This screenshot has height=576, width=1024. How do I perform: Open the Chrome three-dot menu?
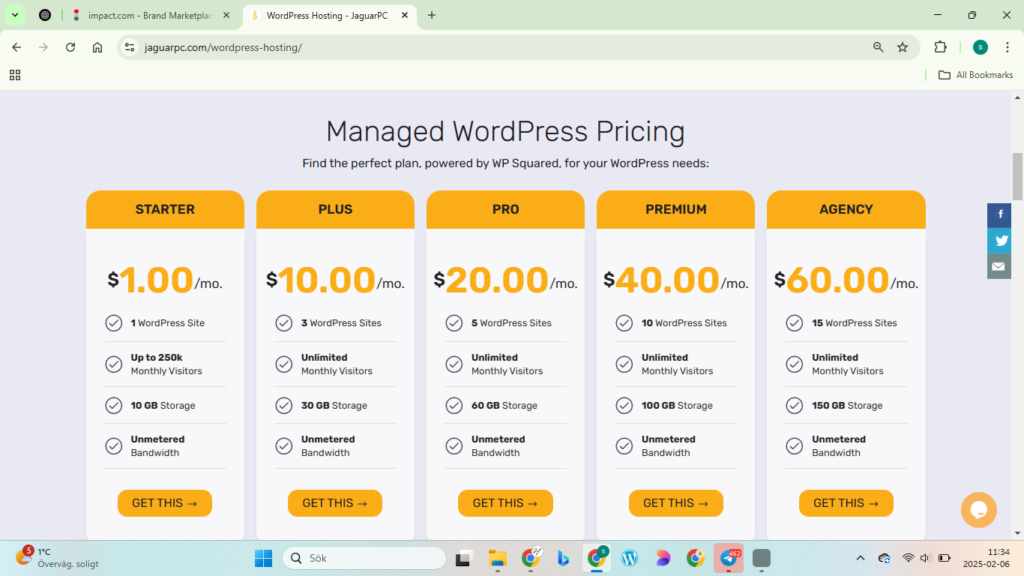pos(1008,47)
